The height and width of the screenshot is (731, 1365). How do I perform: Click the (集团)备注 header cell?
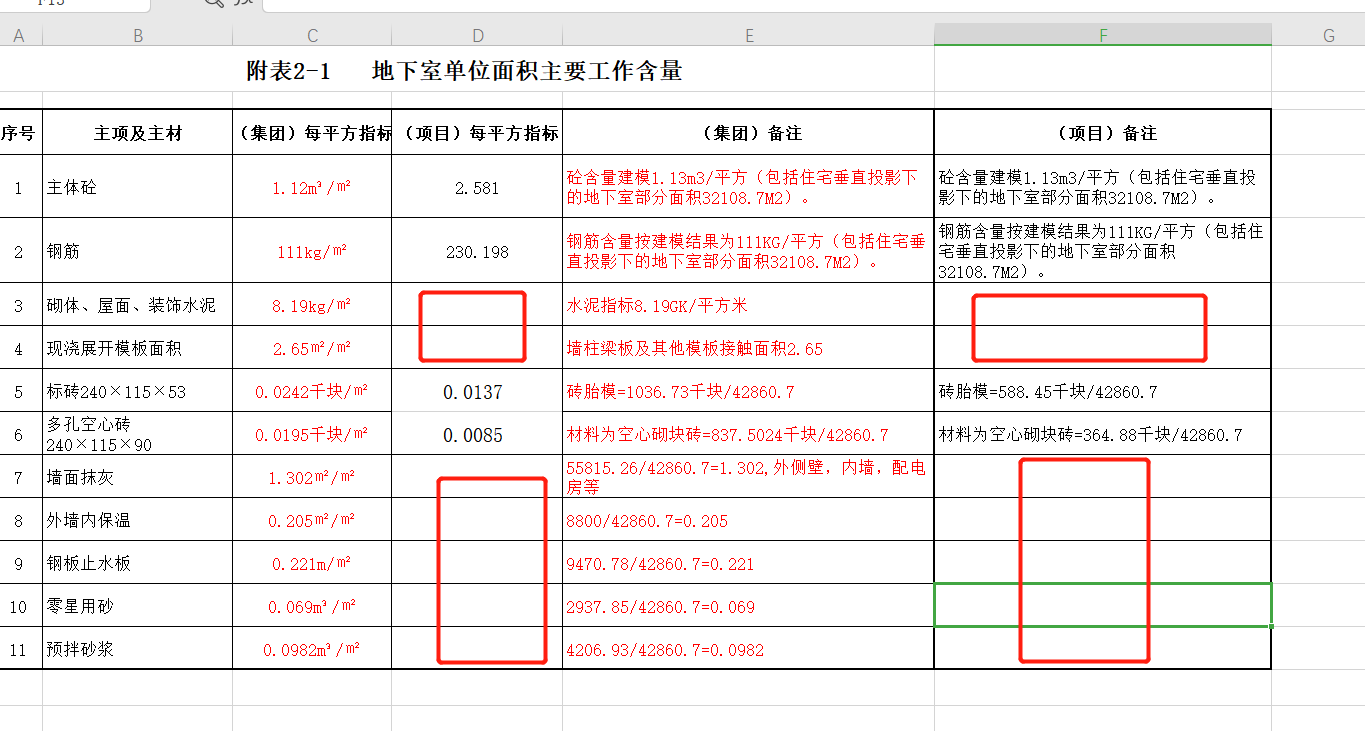click(748, 132)
